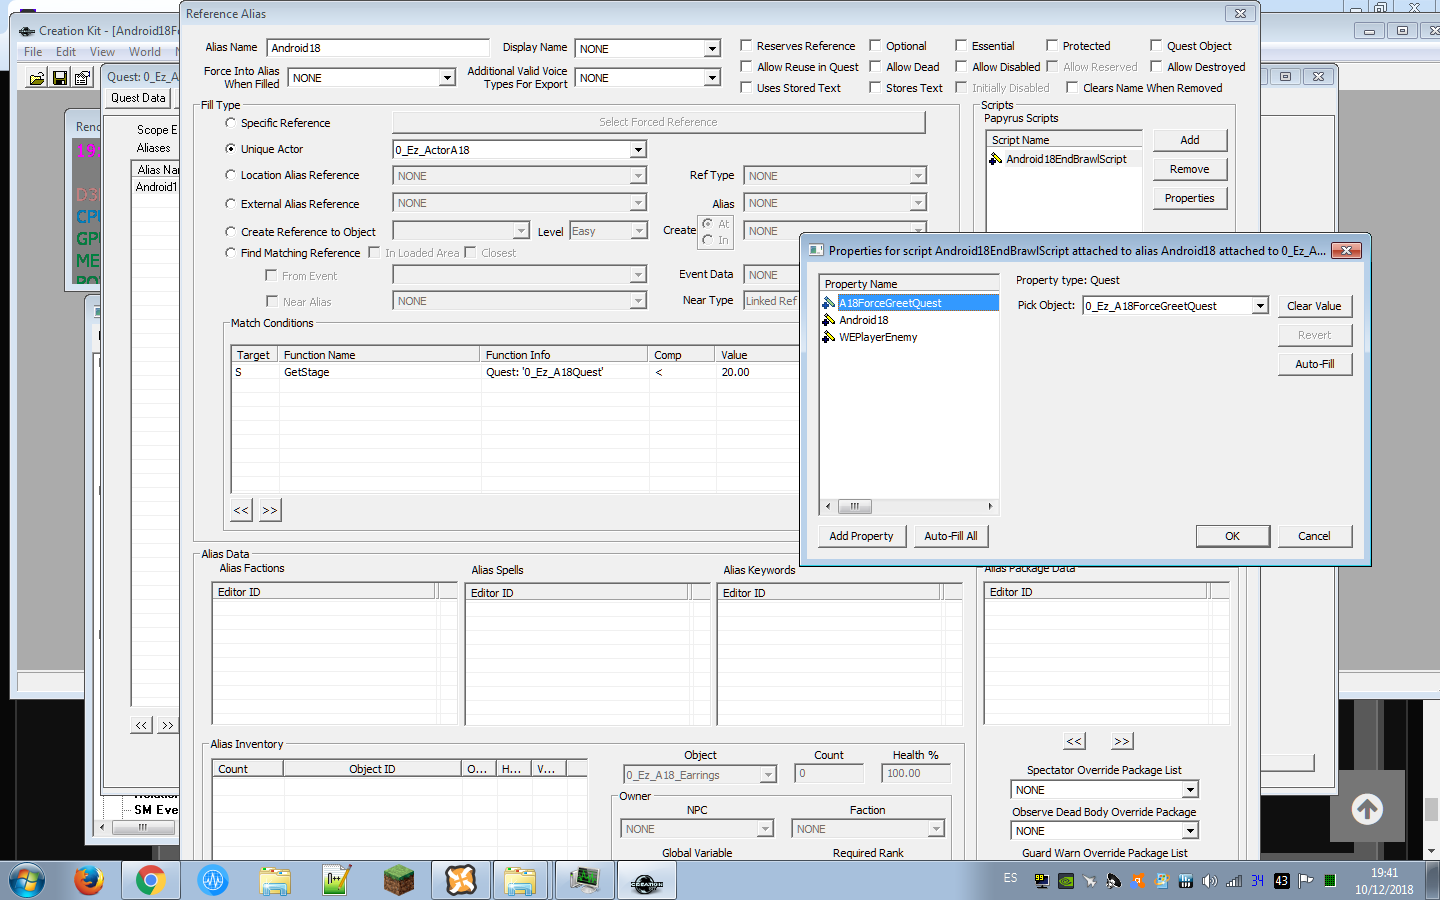Open the File menu in Creation Kit
Viewport: 1440px width, 900px height.
[x=33, y=52]
